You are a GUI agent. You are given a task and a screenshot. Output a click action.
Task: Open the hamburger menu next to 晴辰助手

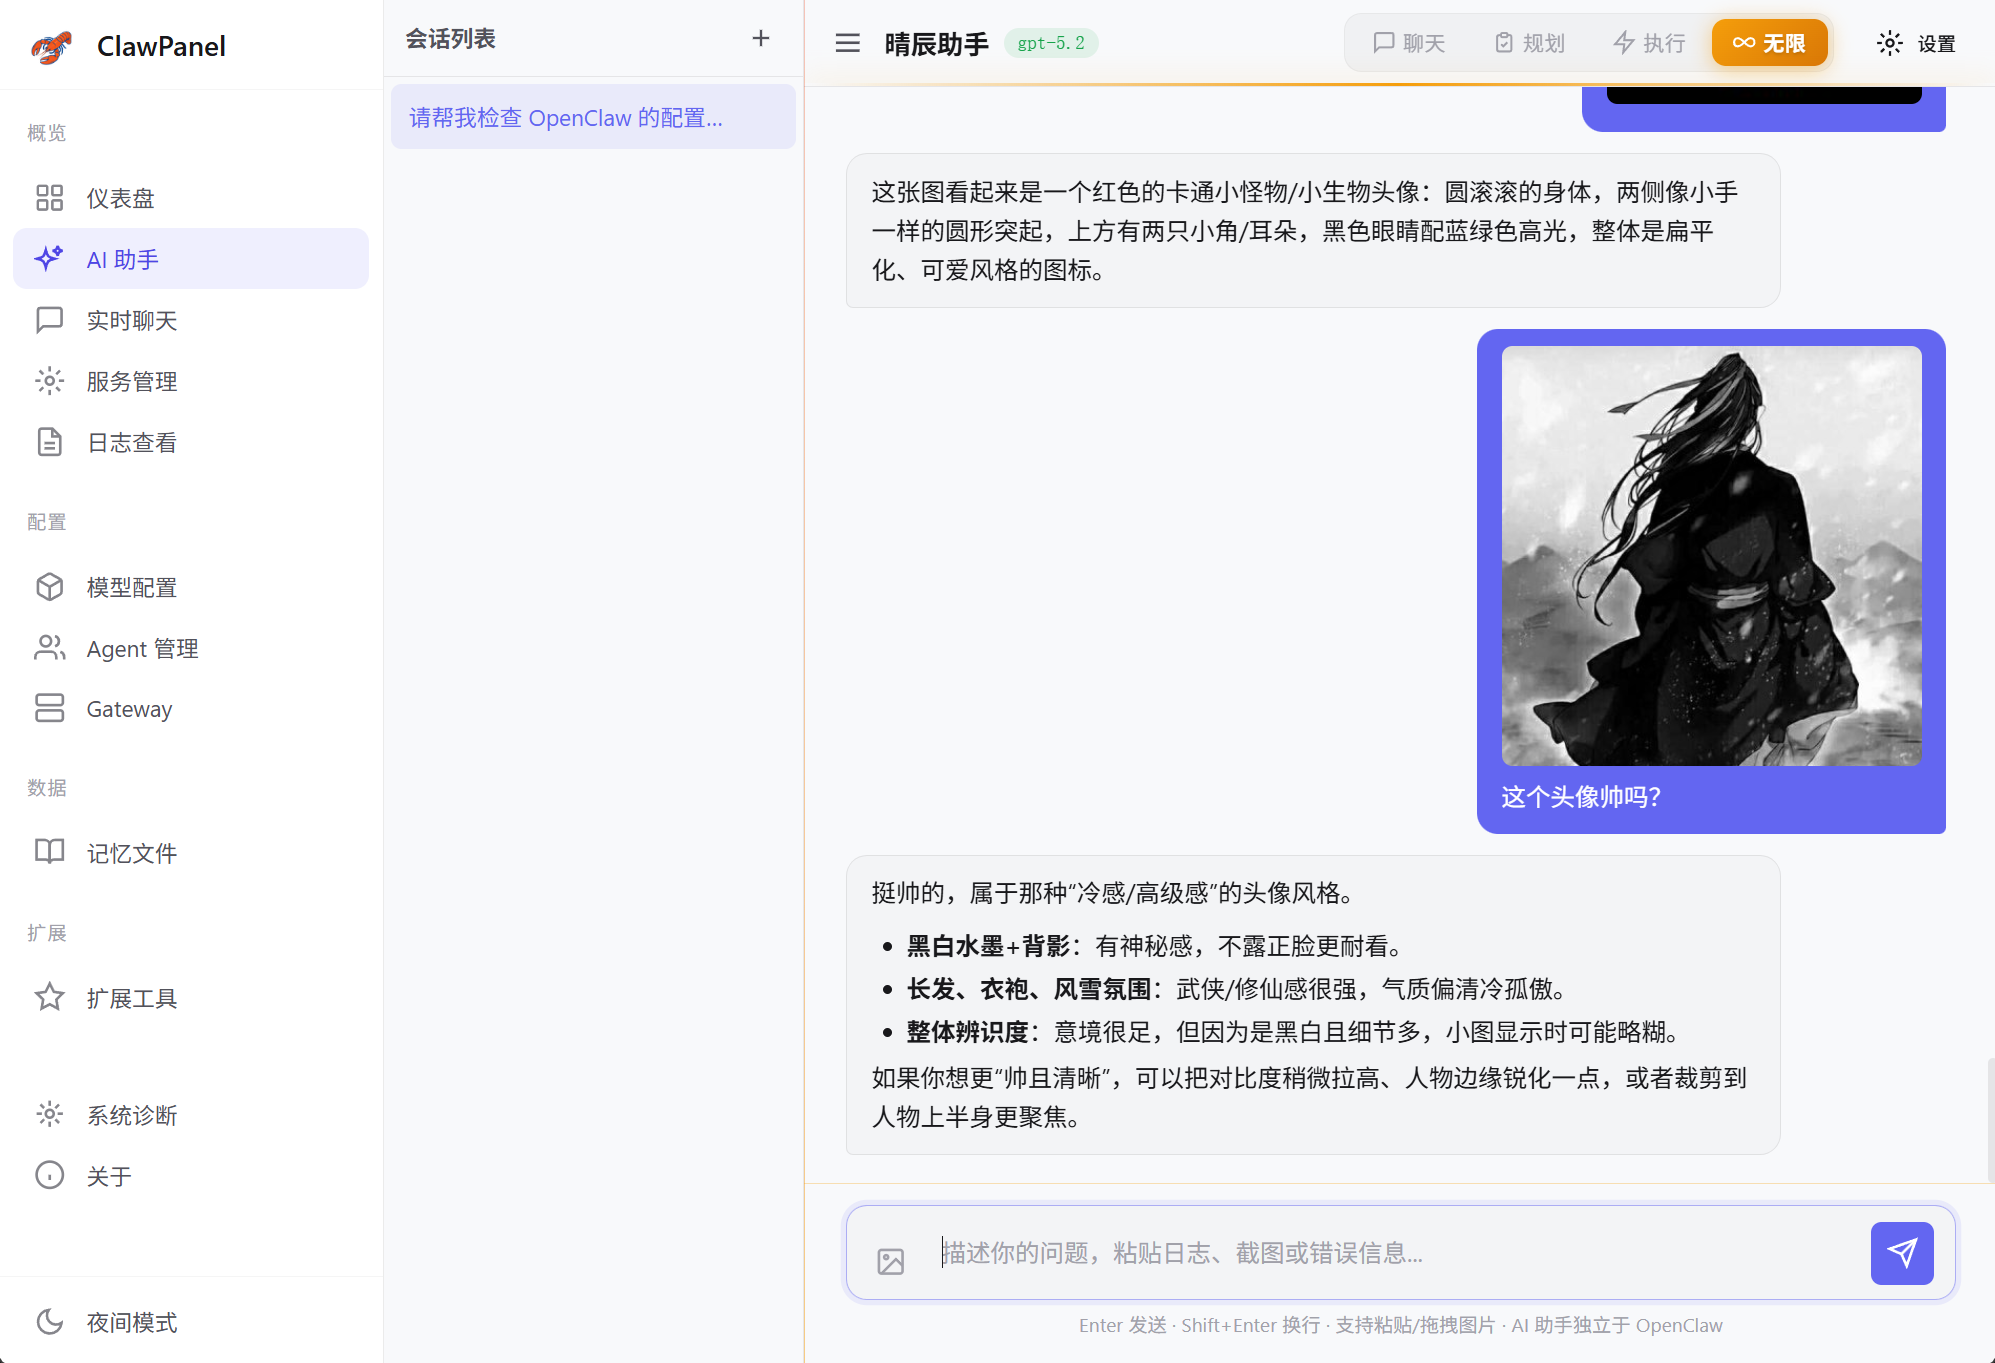pos(847,43)
